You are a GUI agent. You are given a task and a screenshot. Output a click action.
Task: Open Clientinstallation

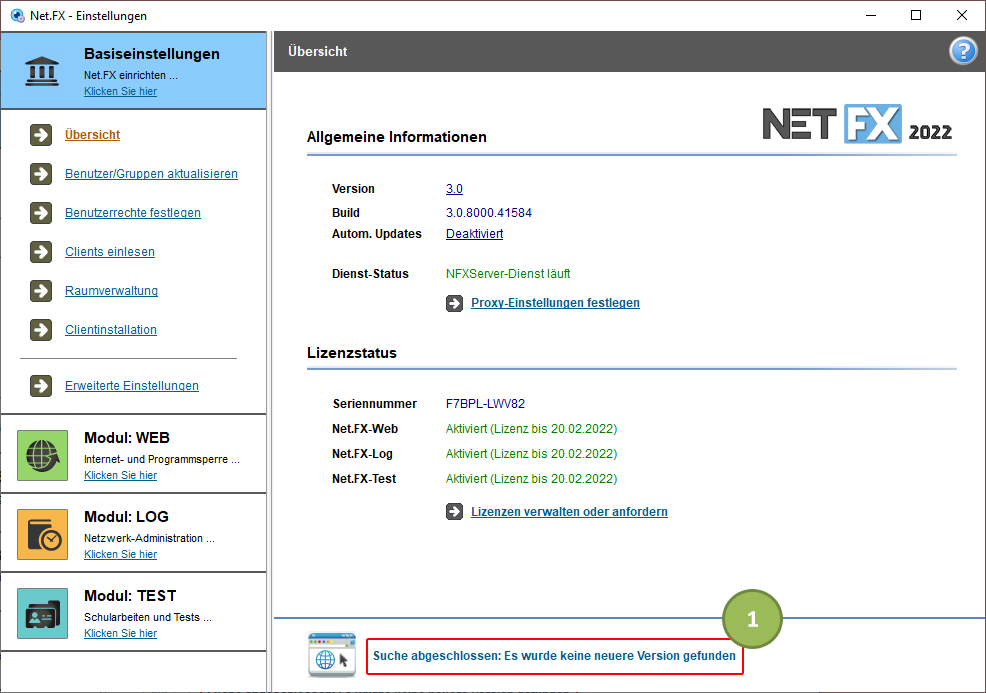[111, 330]
